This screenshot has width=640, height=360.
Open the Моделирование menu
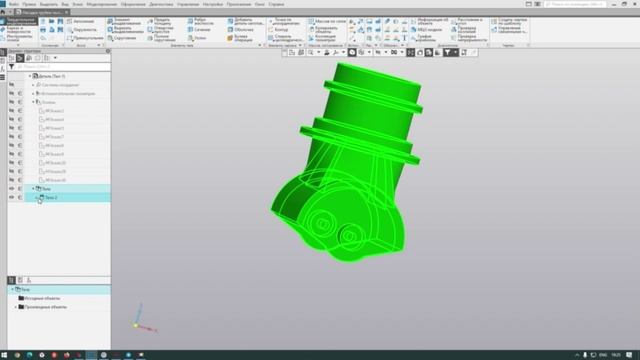pos(102,4)
